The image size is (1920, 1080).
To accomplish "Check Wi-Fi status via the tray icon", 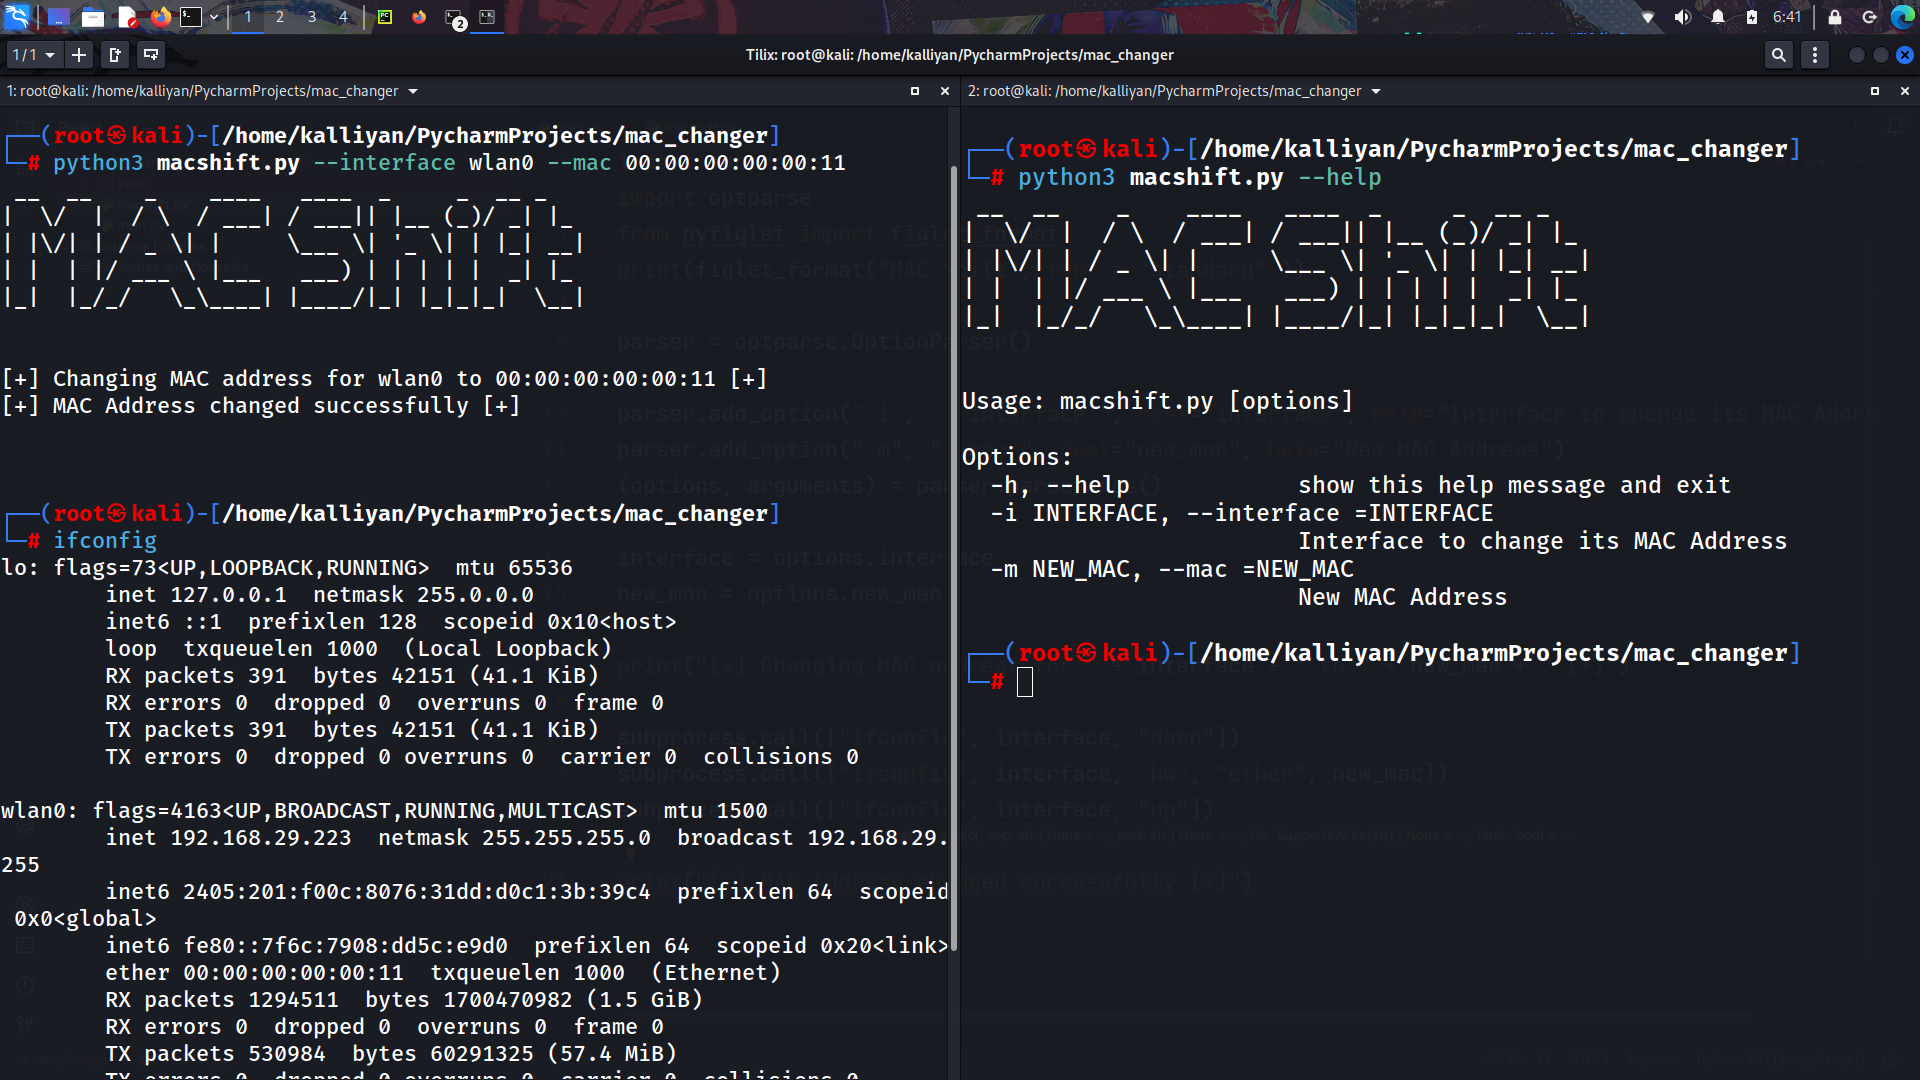I will coord(1648,17).
